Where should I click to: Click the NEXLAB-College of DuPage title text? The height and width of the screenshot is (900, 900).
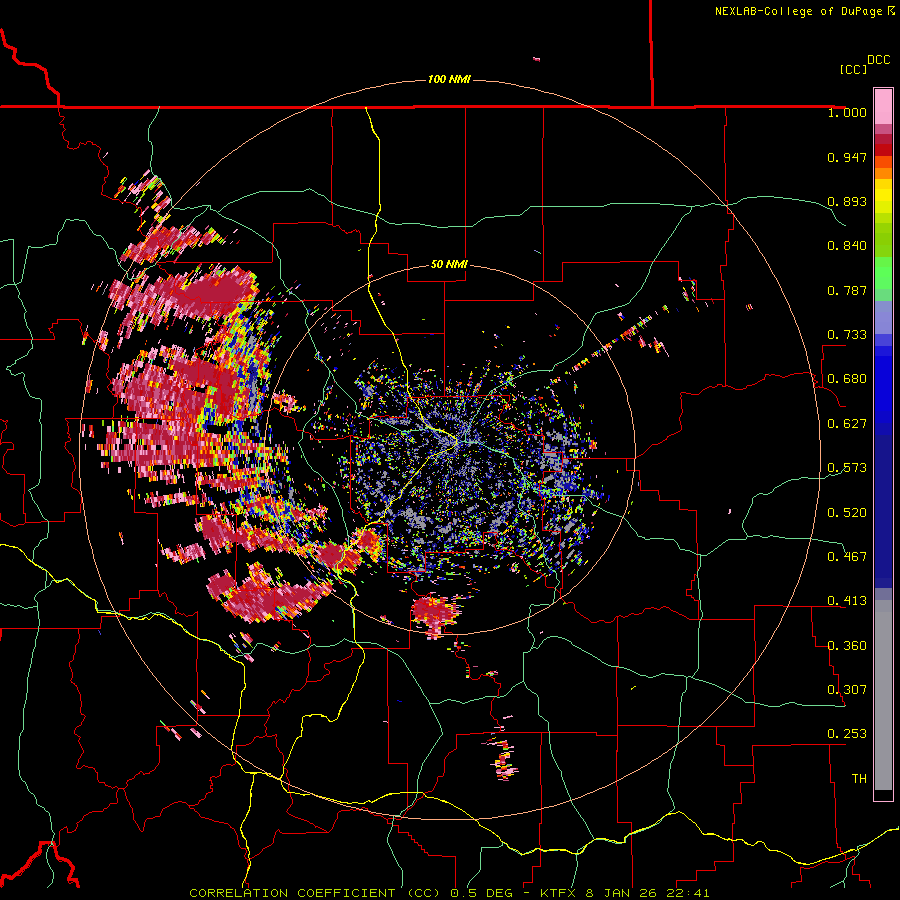798,11
